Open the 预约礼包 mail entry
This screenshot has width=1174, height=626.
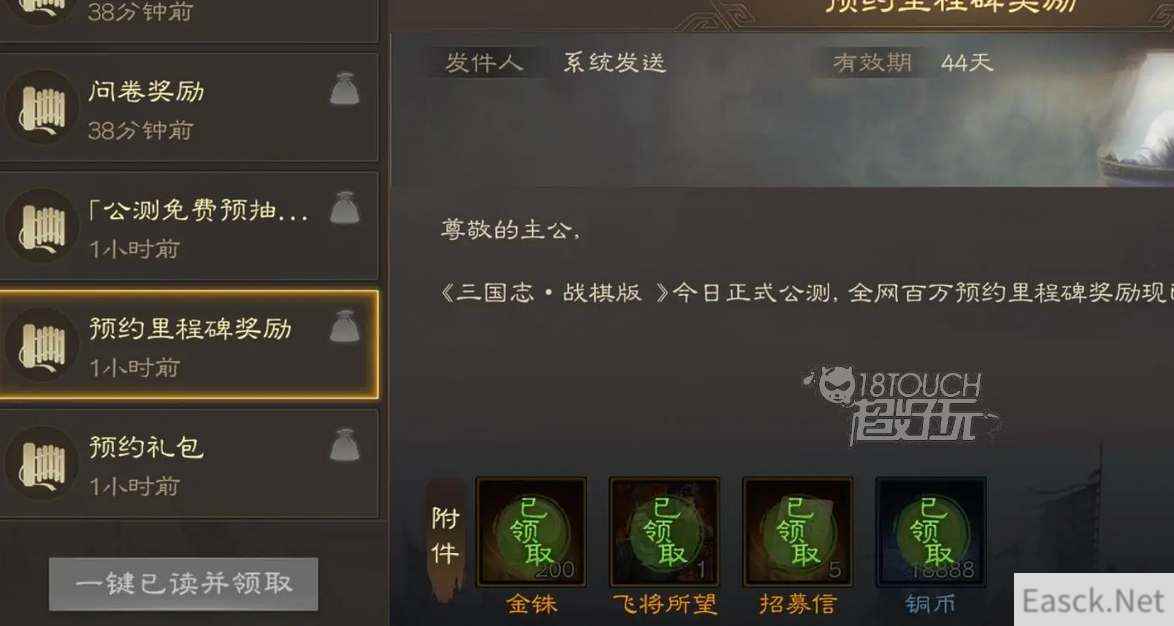[x=189, y=463]
